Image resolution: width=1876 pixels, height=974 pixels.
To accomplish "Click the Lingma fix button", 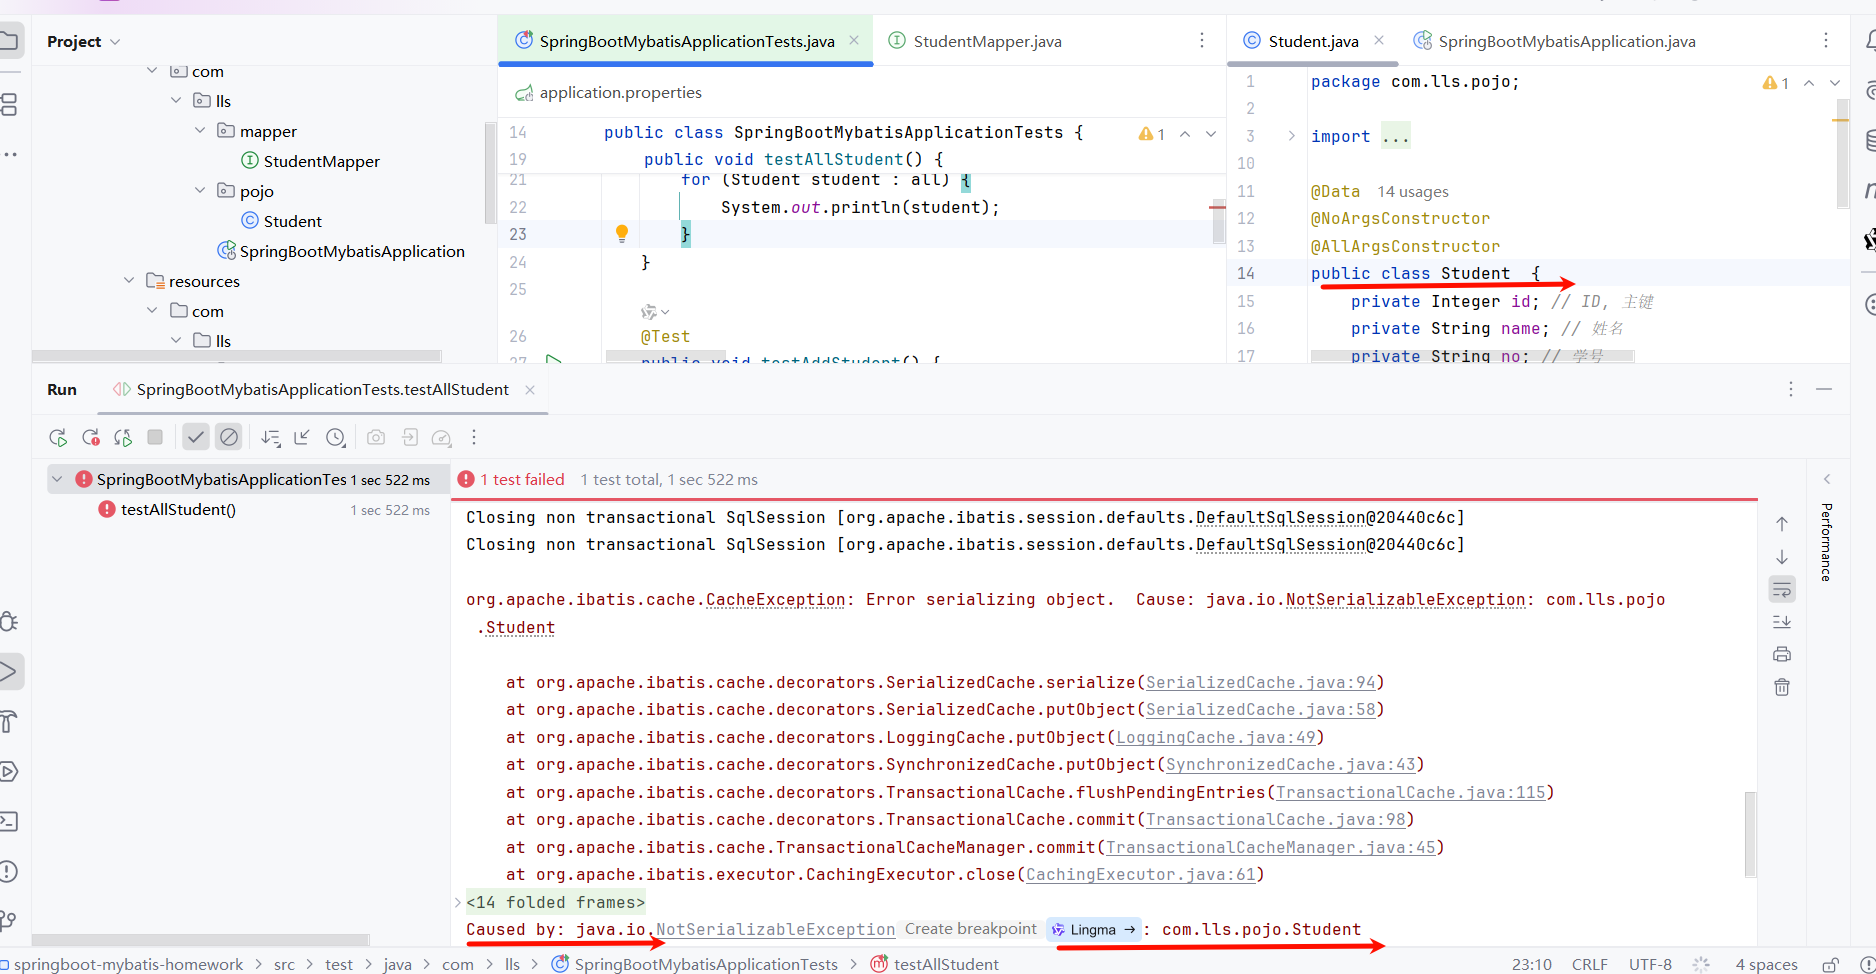I will pos(1093,929).
